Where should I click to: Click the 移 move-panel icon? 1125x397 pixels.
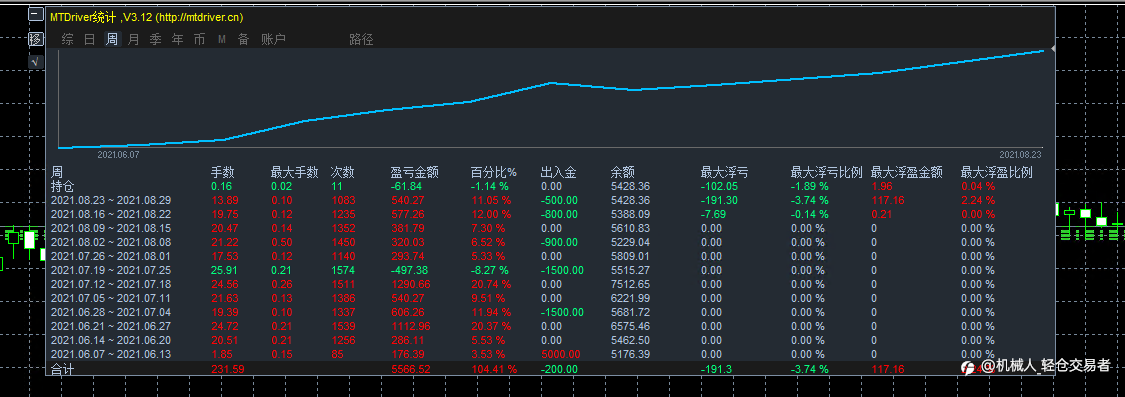[36, 39]
